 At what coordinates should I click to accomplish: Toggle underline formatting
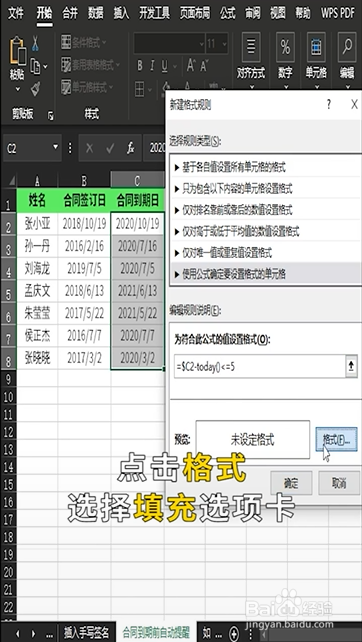[x=165, y=66]
